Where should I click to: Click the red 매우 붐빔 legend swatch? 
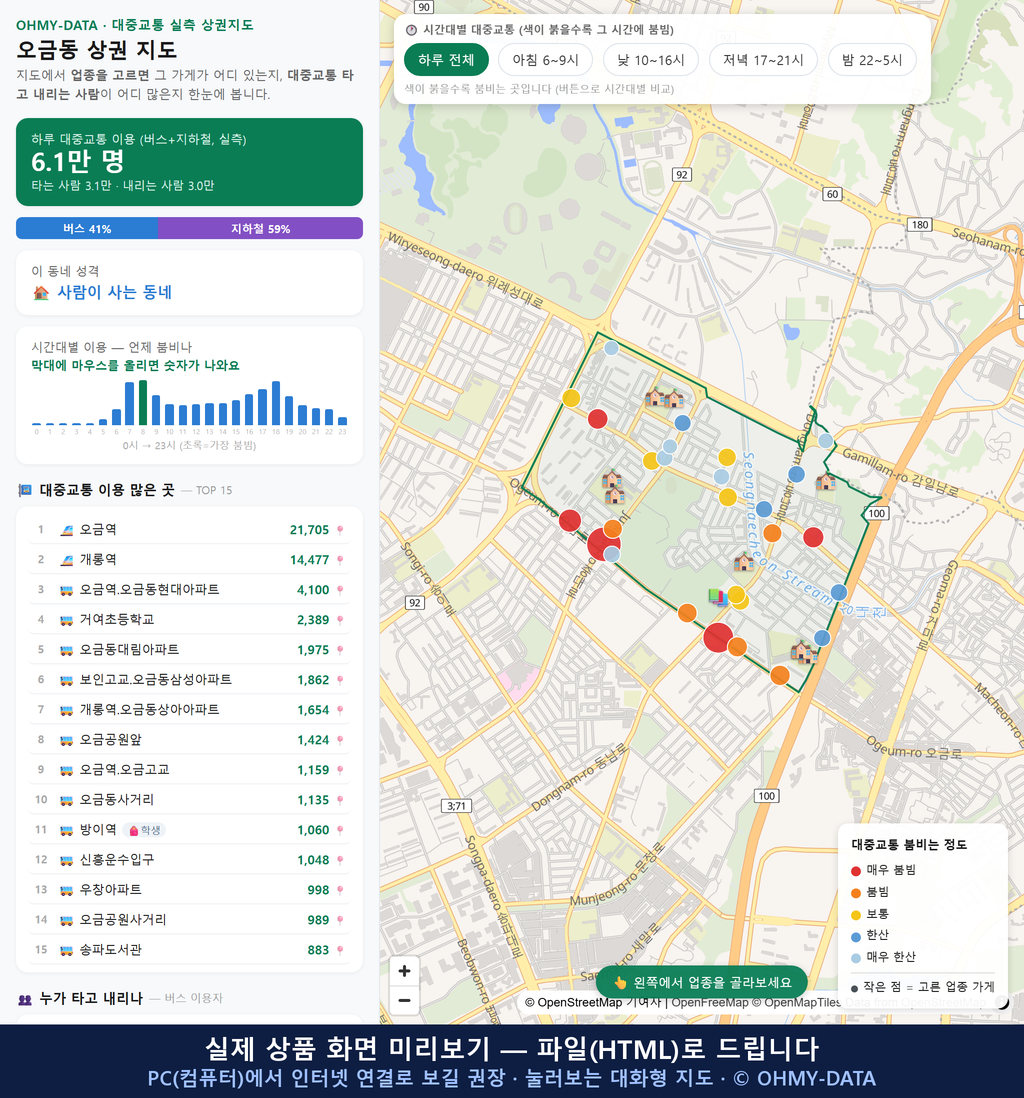[x=855, y=871]
